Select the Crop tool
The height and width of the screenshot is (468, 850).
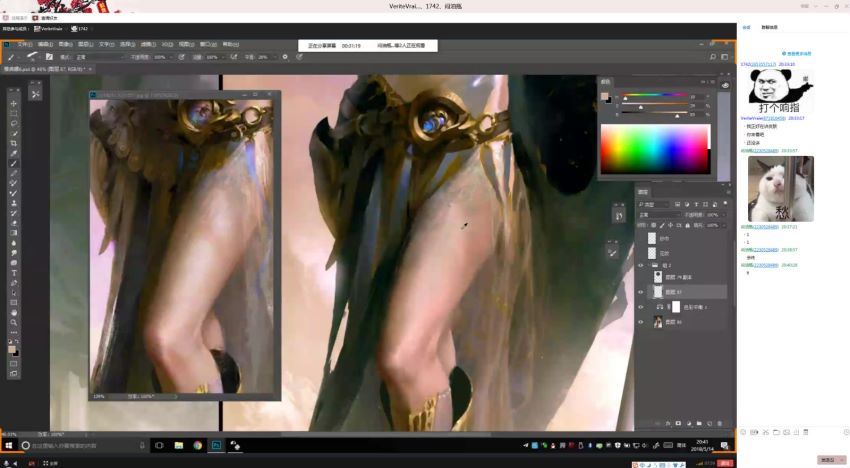point(14,143)
